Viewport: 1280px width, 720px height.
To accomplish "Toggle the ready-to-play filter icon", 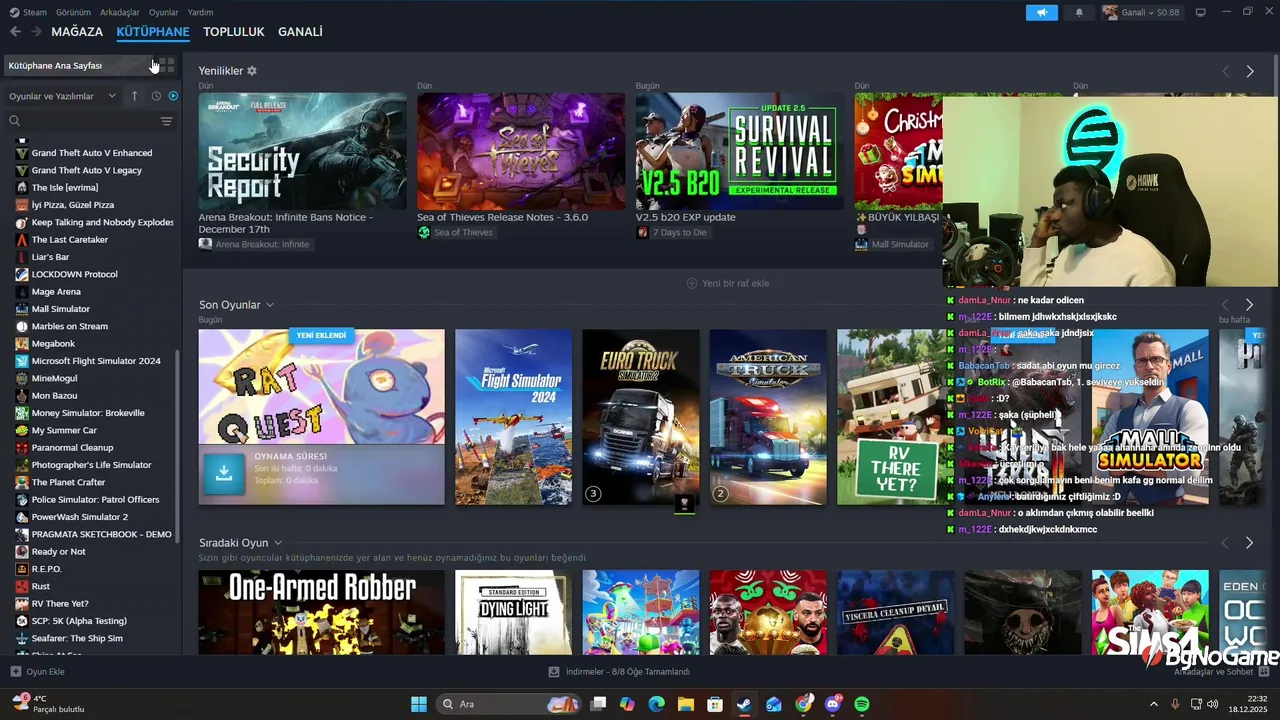I will click(173, 96).
